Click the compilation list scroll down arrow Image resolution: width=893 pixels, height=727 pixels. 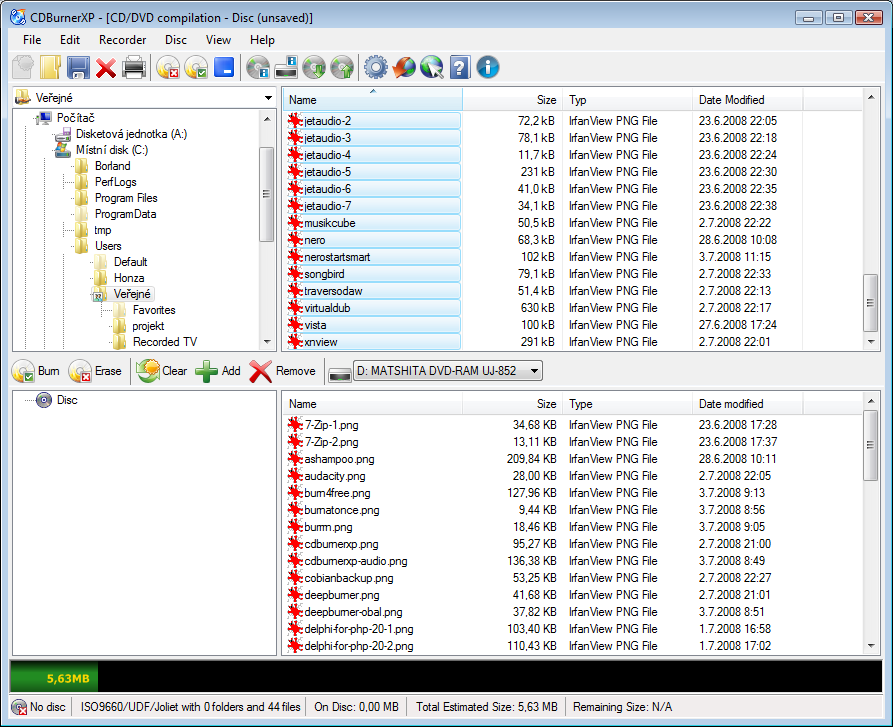click(x=871, y=646)
